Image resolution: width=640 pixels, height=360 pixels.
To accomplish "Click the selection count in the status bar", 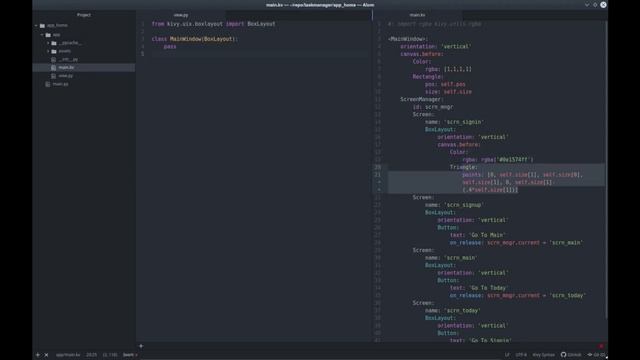I will point(110,355).
